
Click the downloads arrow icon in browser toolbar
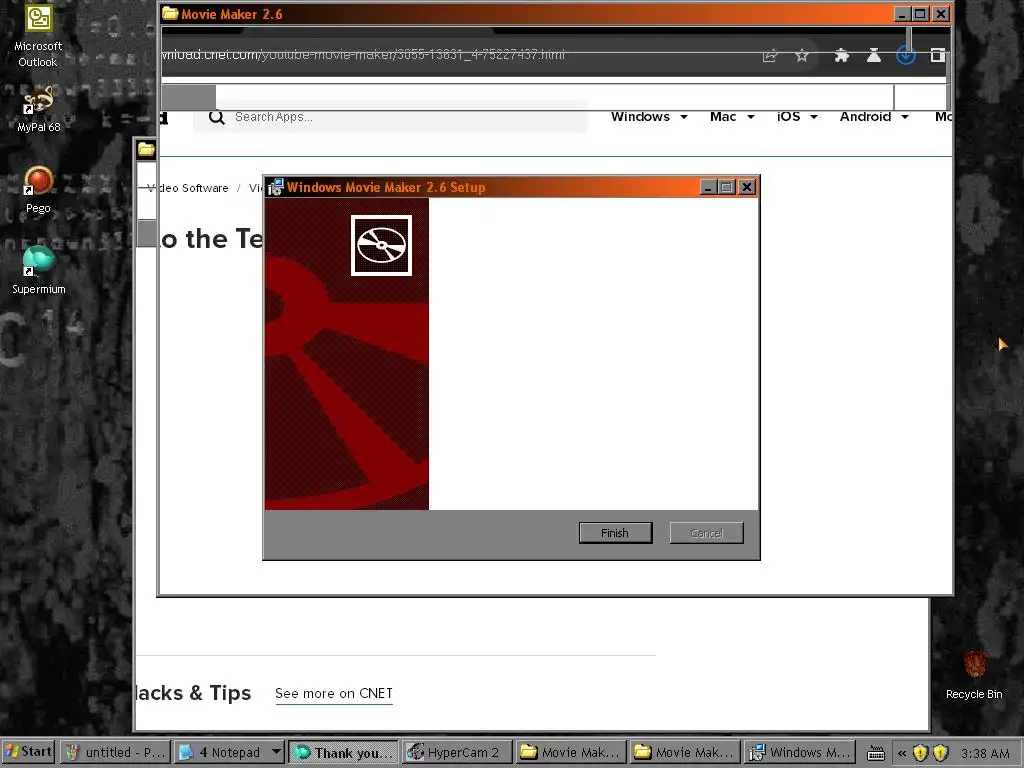pos(906,56)
